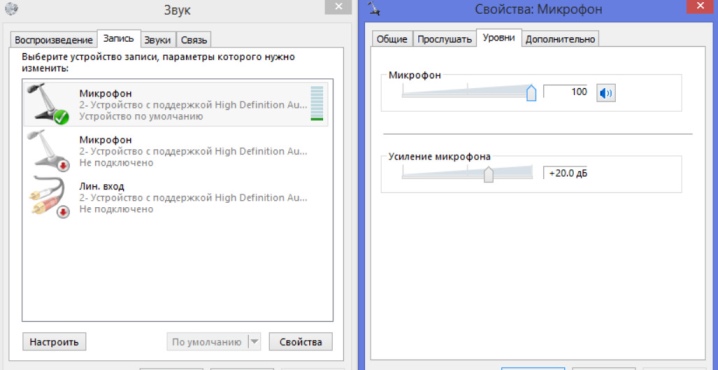Click the Звук window speaker icon
This screenshot has width=718, height=370.
pos(10,9)
